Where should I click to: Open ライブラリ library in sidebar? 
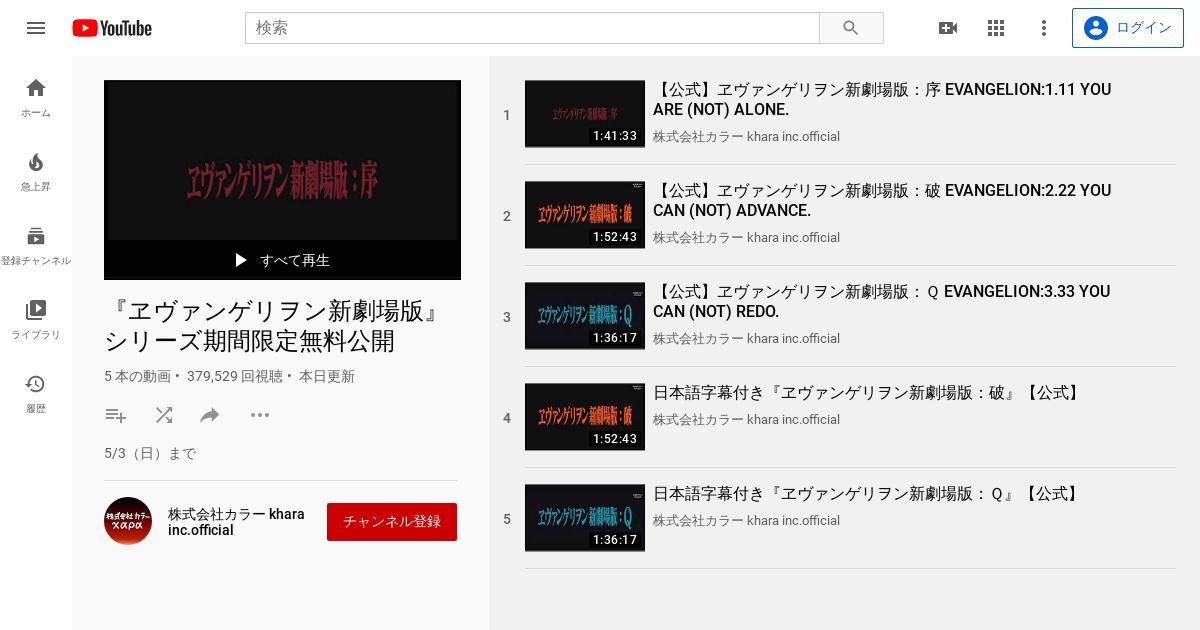point(36,320)
